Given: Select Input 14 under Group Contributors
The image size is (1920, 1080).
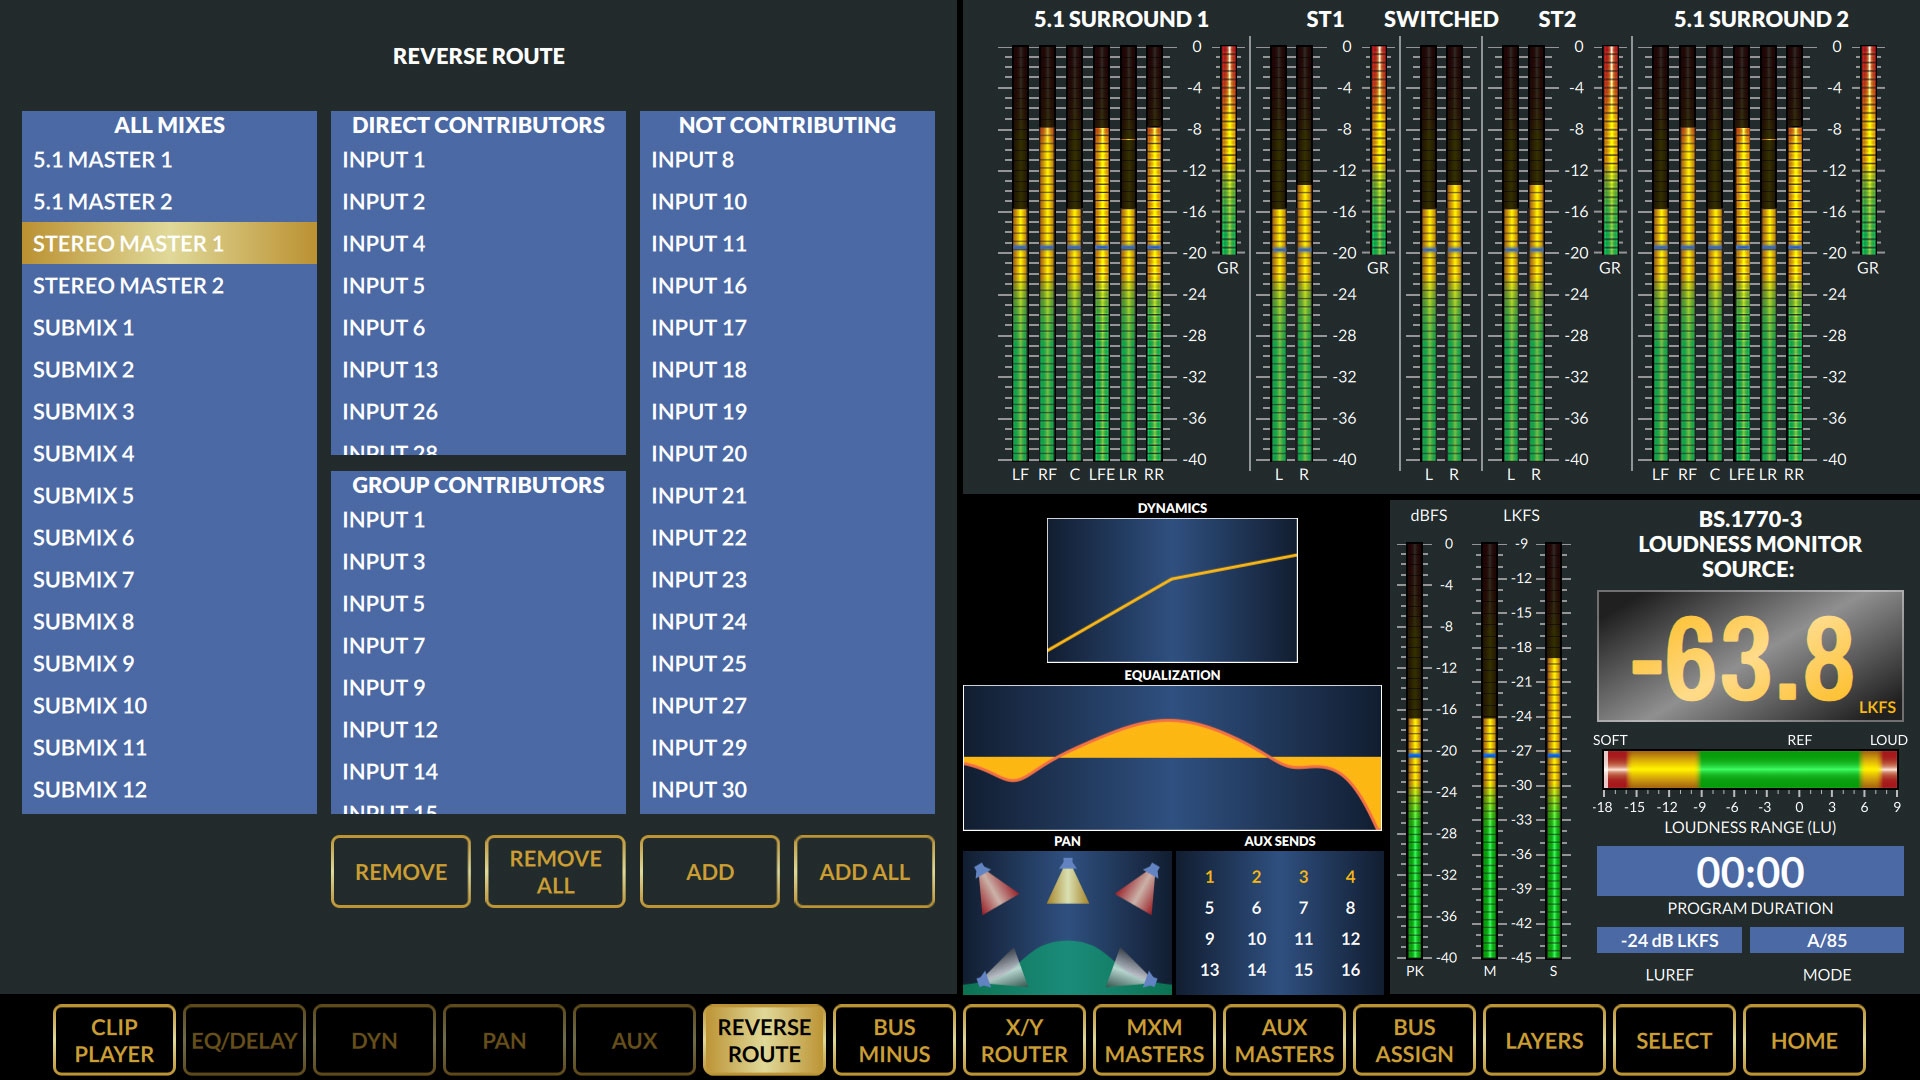Looking at the screenshot, I should (x=478, y=772).
